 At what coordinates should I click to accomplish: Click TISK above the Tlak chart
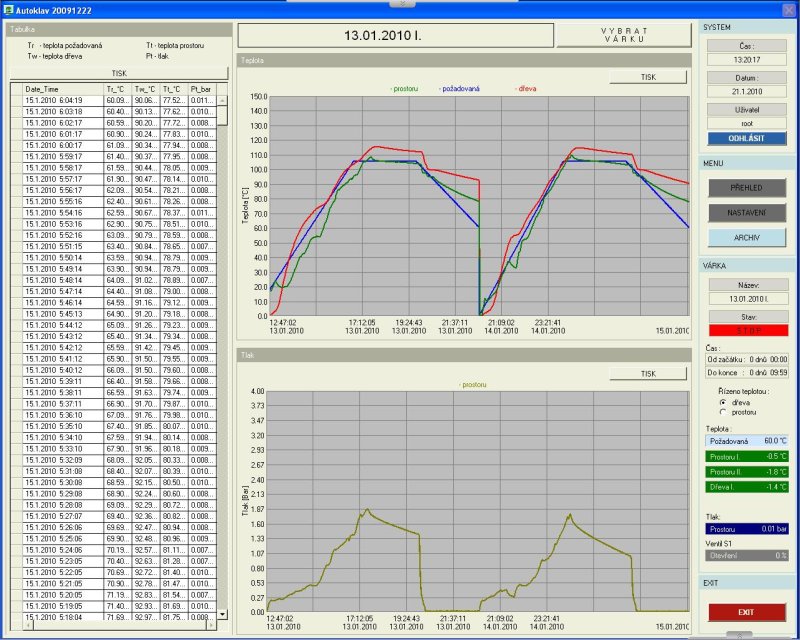(x=648, y=373)
